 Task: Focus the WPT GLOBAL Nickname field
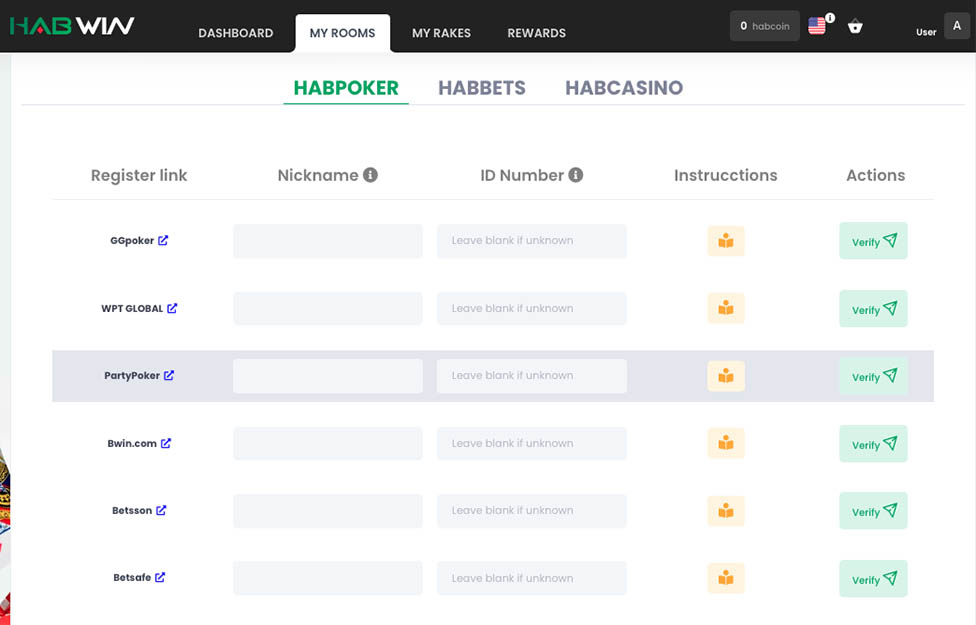(x=328, y=308)
